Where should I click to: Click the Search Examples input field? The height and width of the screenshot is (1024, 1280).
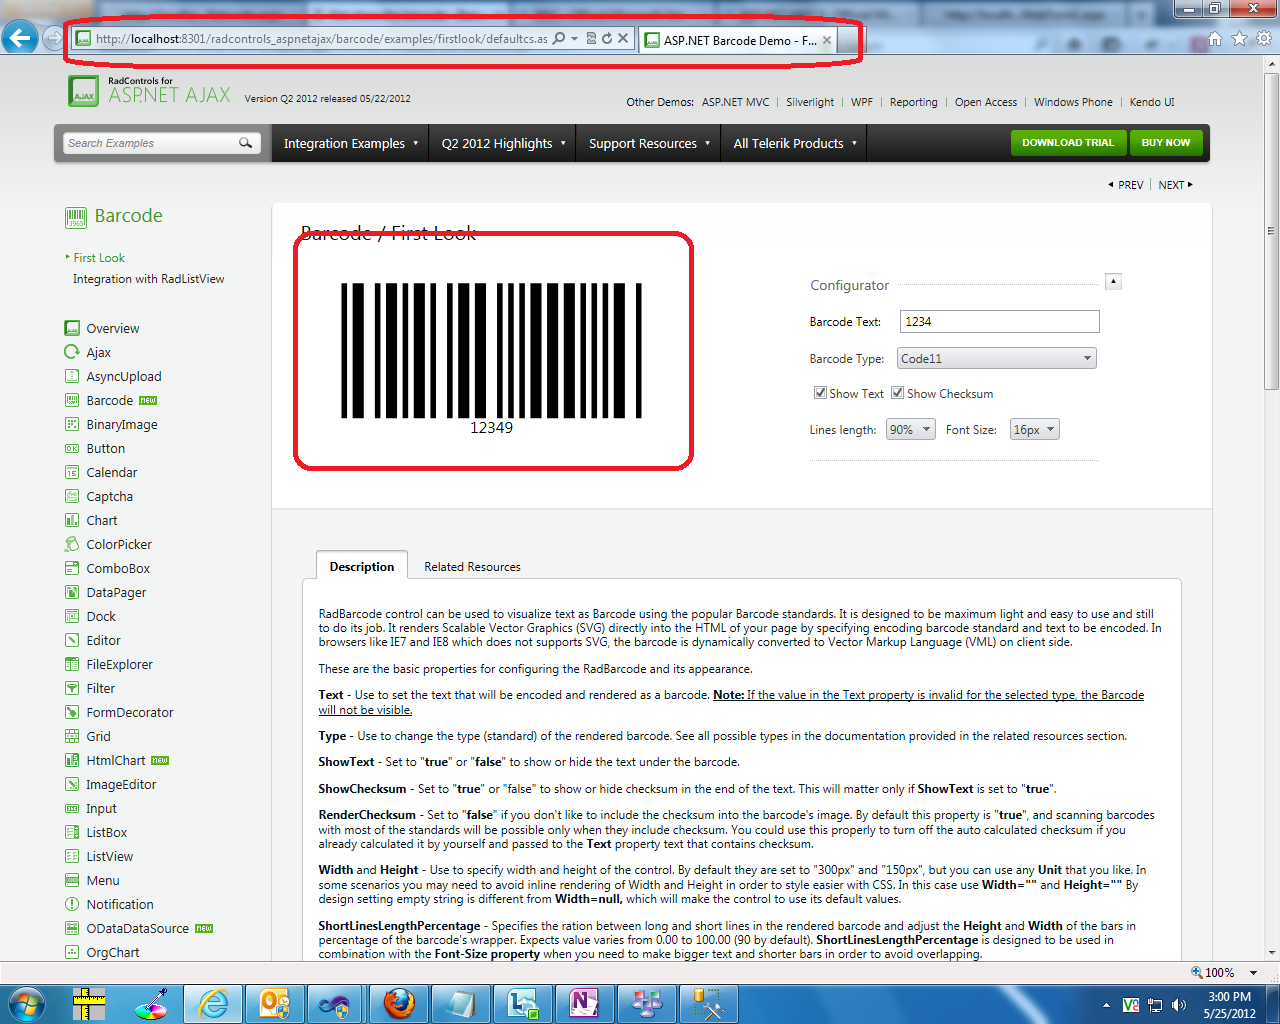click(150, 143)
